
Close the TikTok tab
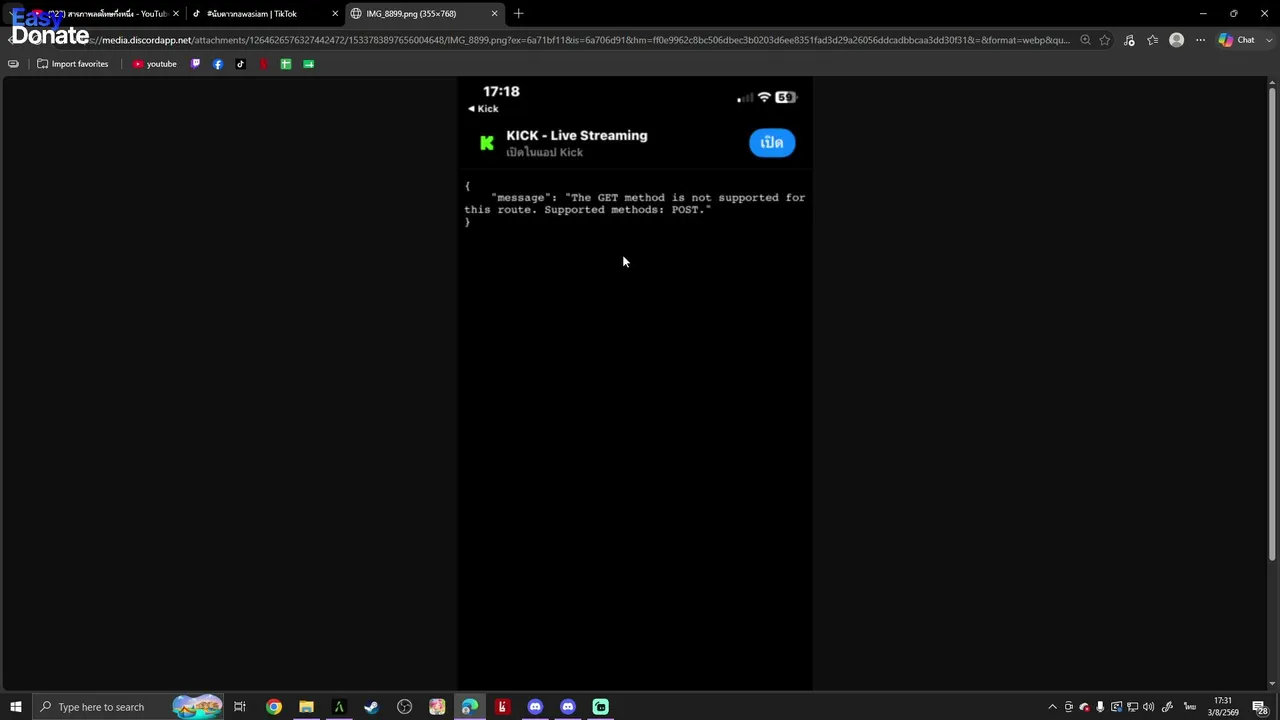pyautogui.click(x=335, y=14)
